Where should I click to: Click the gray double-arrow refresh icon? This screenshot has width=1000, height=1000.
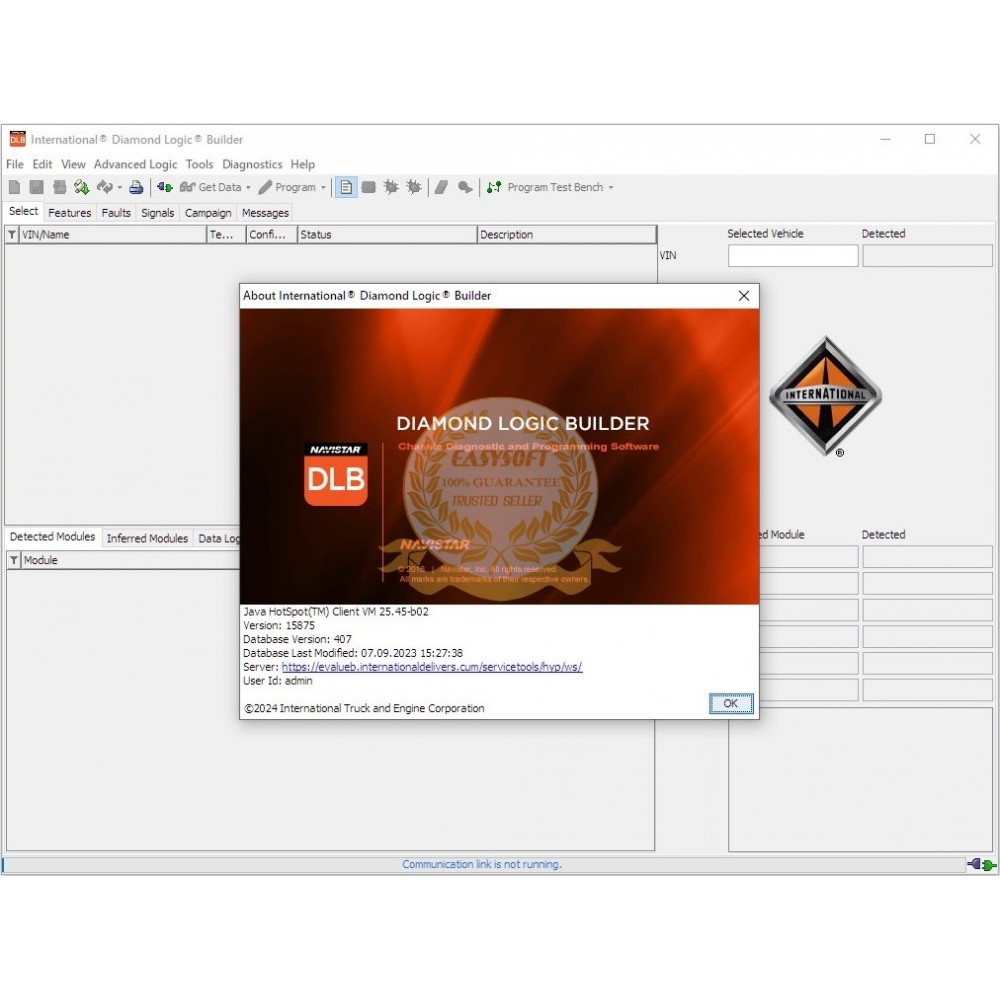pos(104,187)
